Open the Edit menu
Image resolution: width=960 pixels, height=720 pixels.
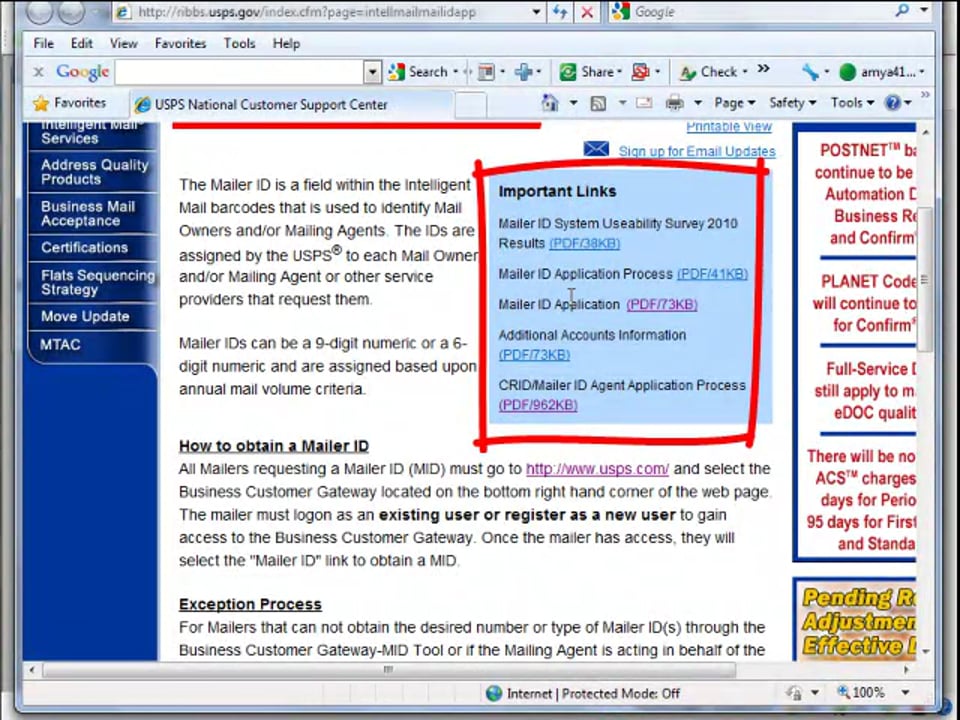tap(81, 43)
